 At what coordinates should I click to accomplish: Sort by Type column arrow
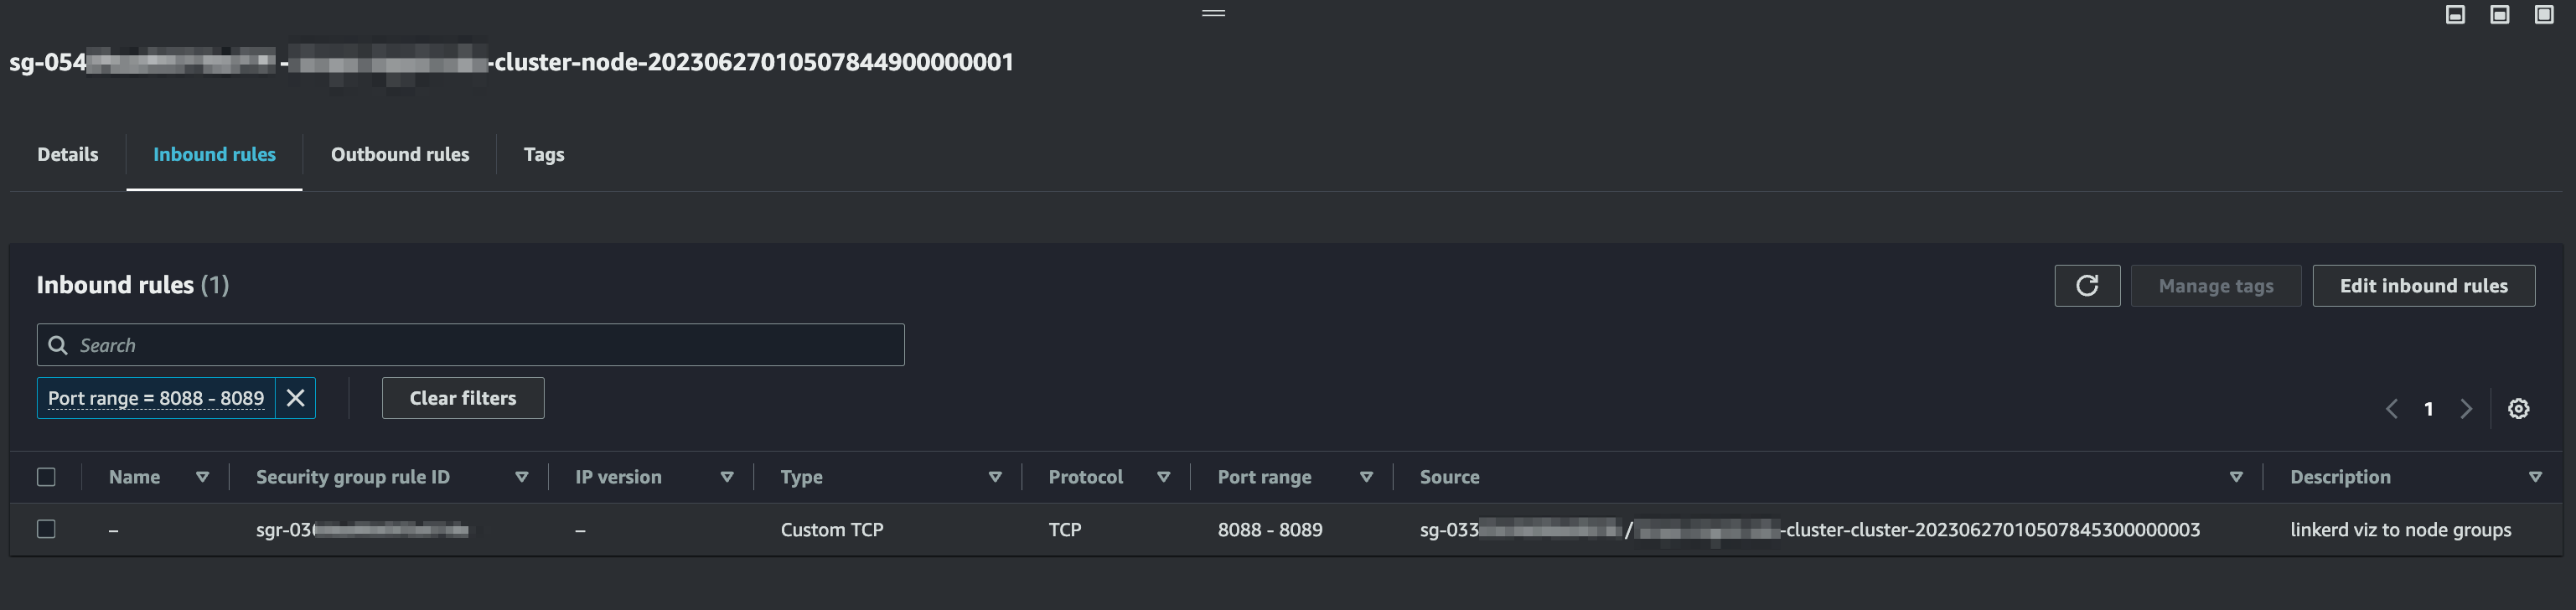click(995, 477)
